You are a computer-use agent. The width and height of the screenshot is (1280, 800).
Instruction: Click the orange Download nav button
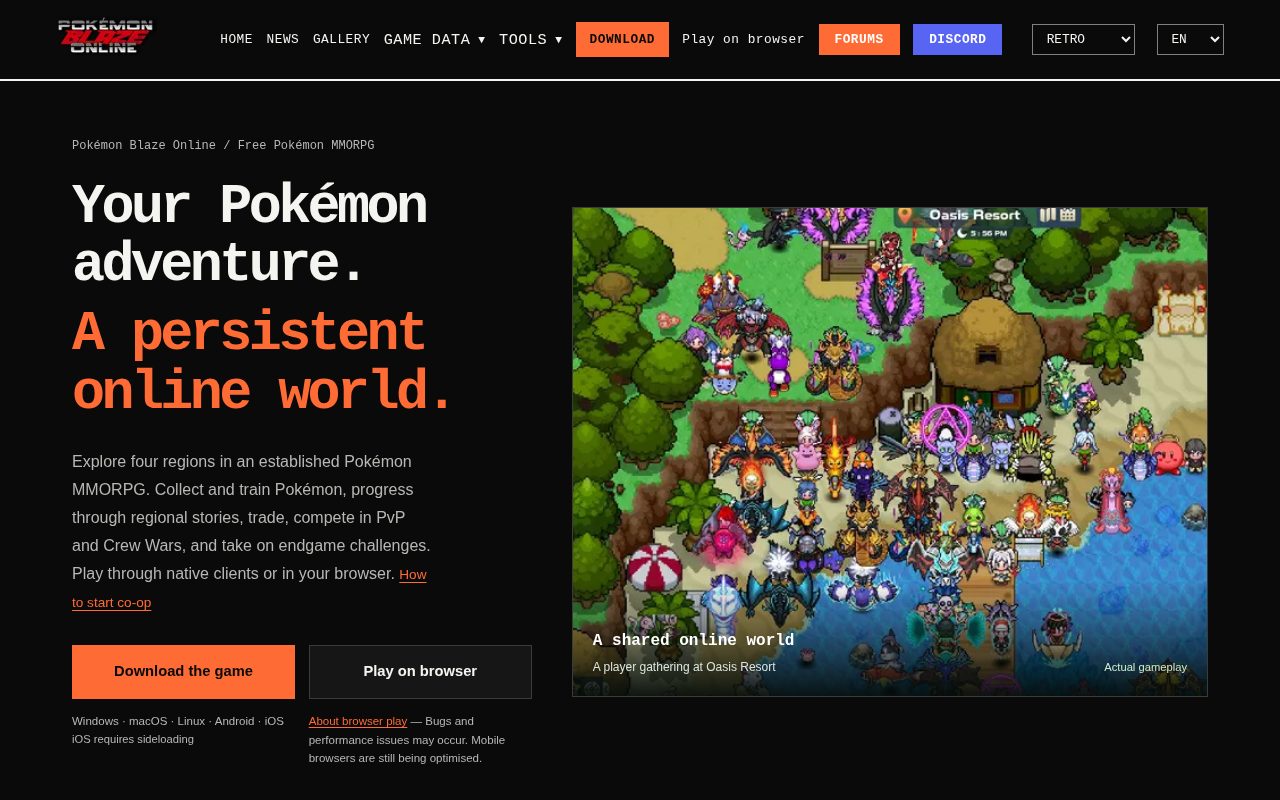622,39
